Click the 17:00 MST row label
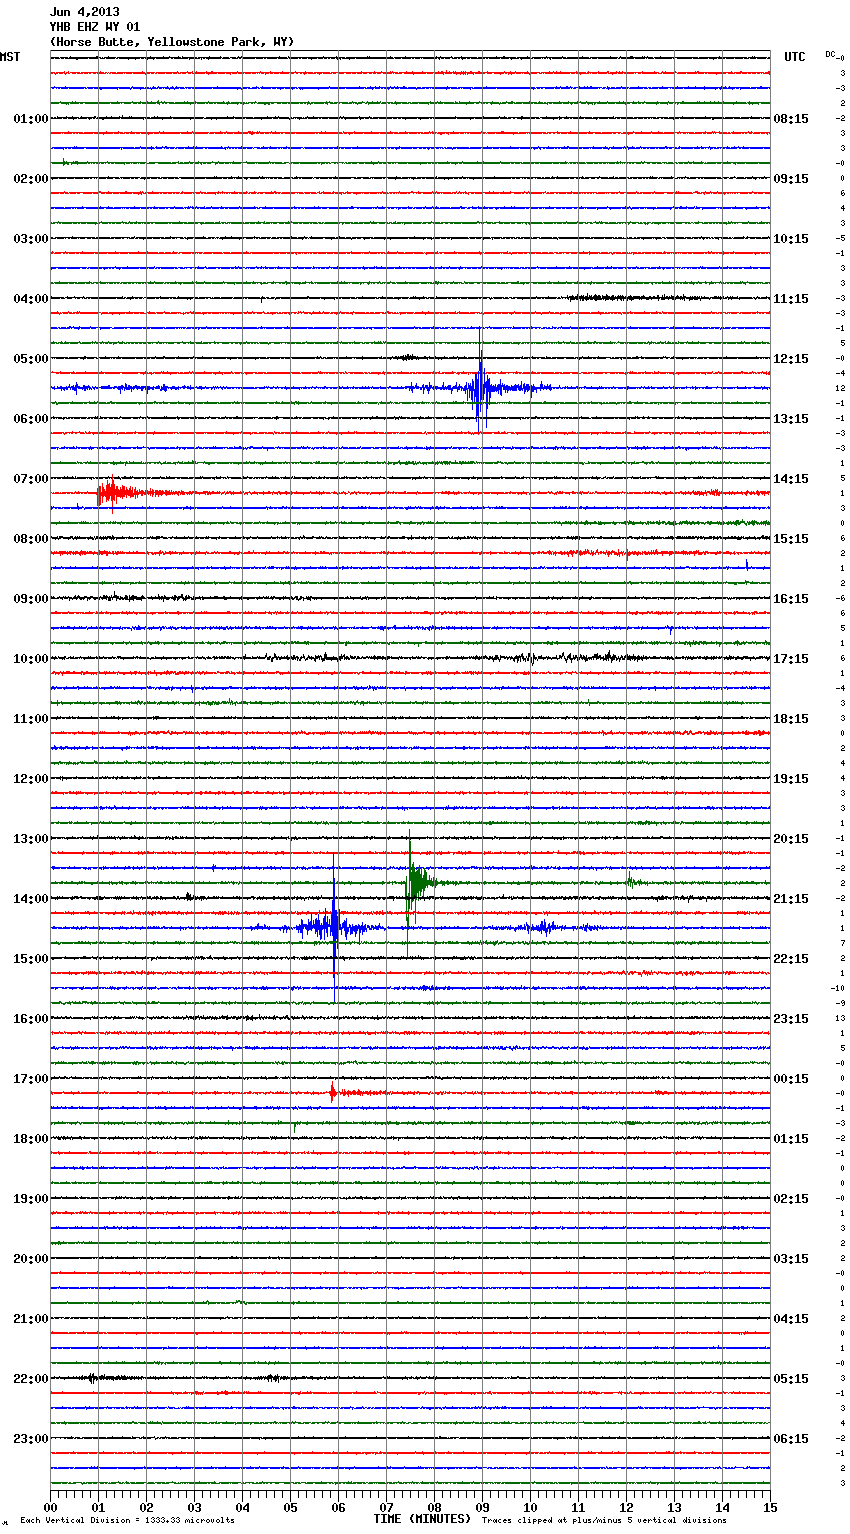Viewport: 850px width, 1534px height. tap(31, 1079)
